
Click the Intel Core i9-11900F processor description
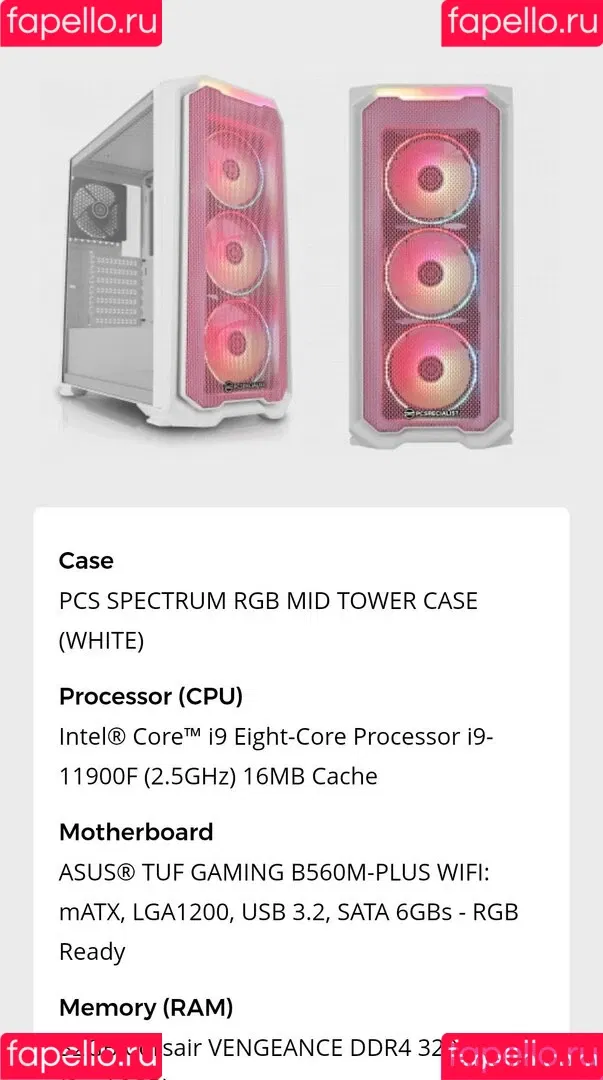tap(276, 756)
